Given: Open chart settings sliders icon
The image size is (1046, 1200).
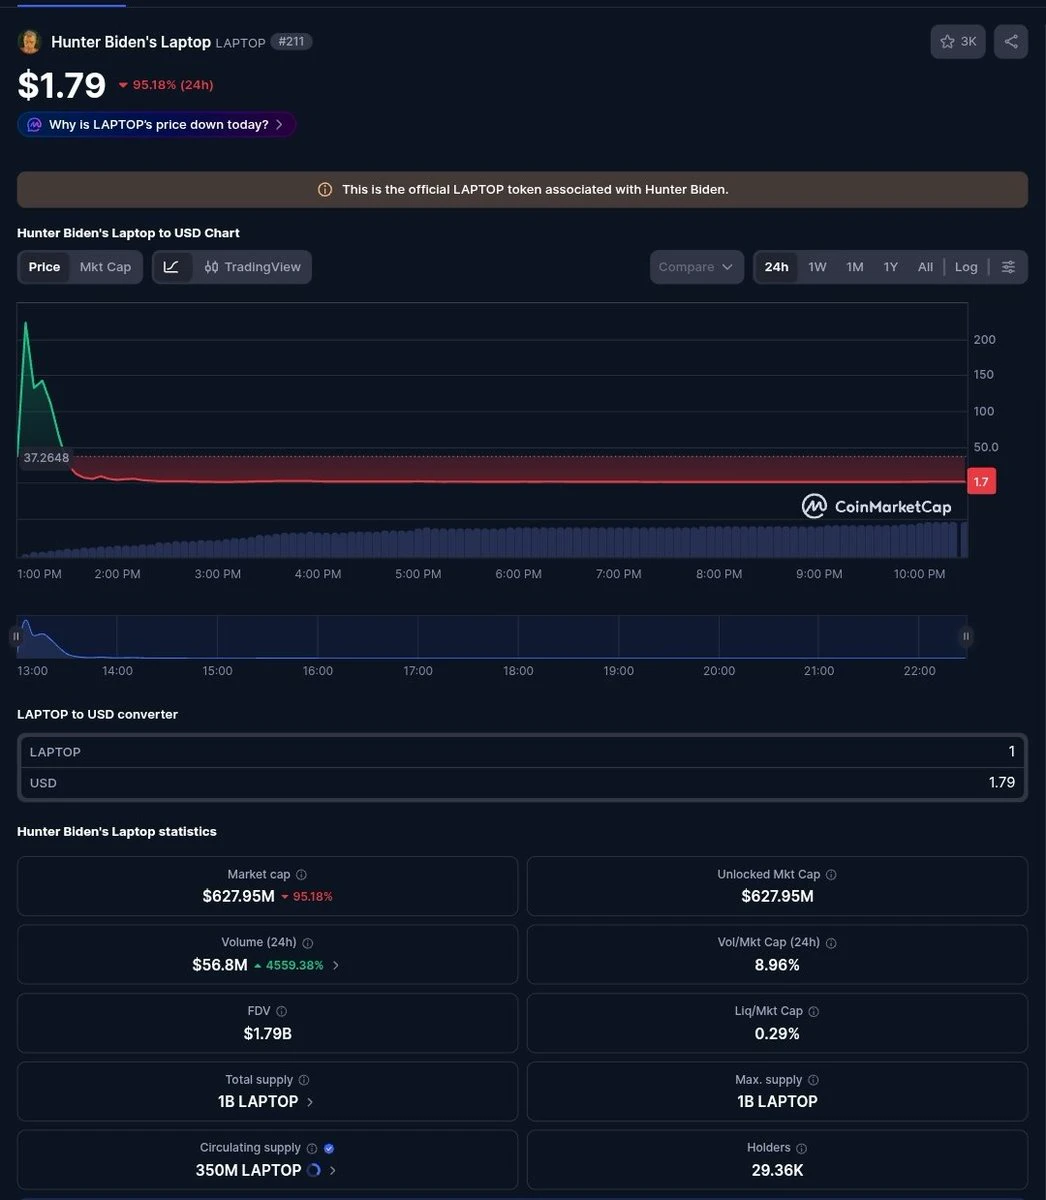Looking at the screenshot, I should [x=1008, y=267].
